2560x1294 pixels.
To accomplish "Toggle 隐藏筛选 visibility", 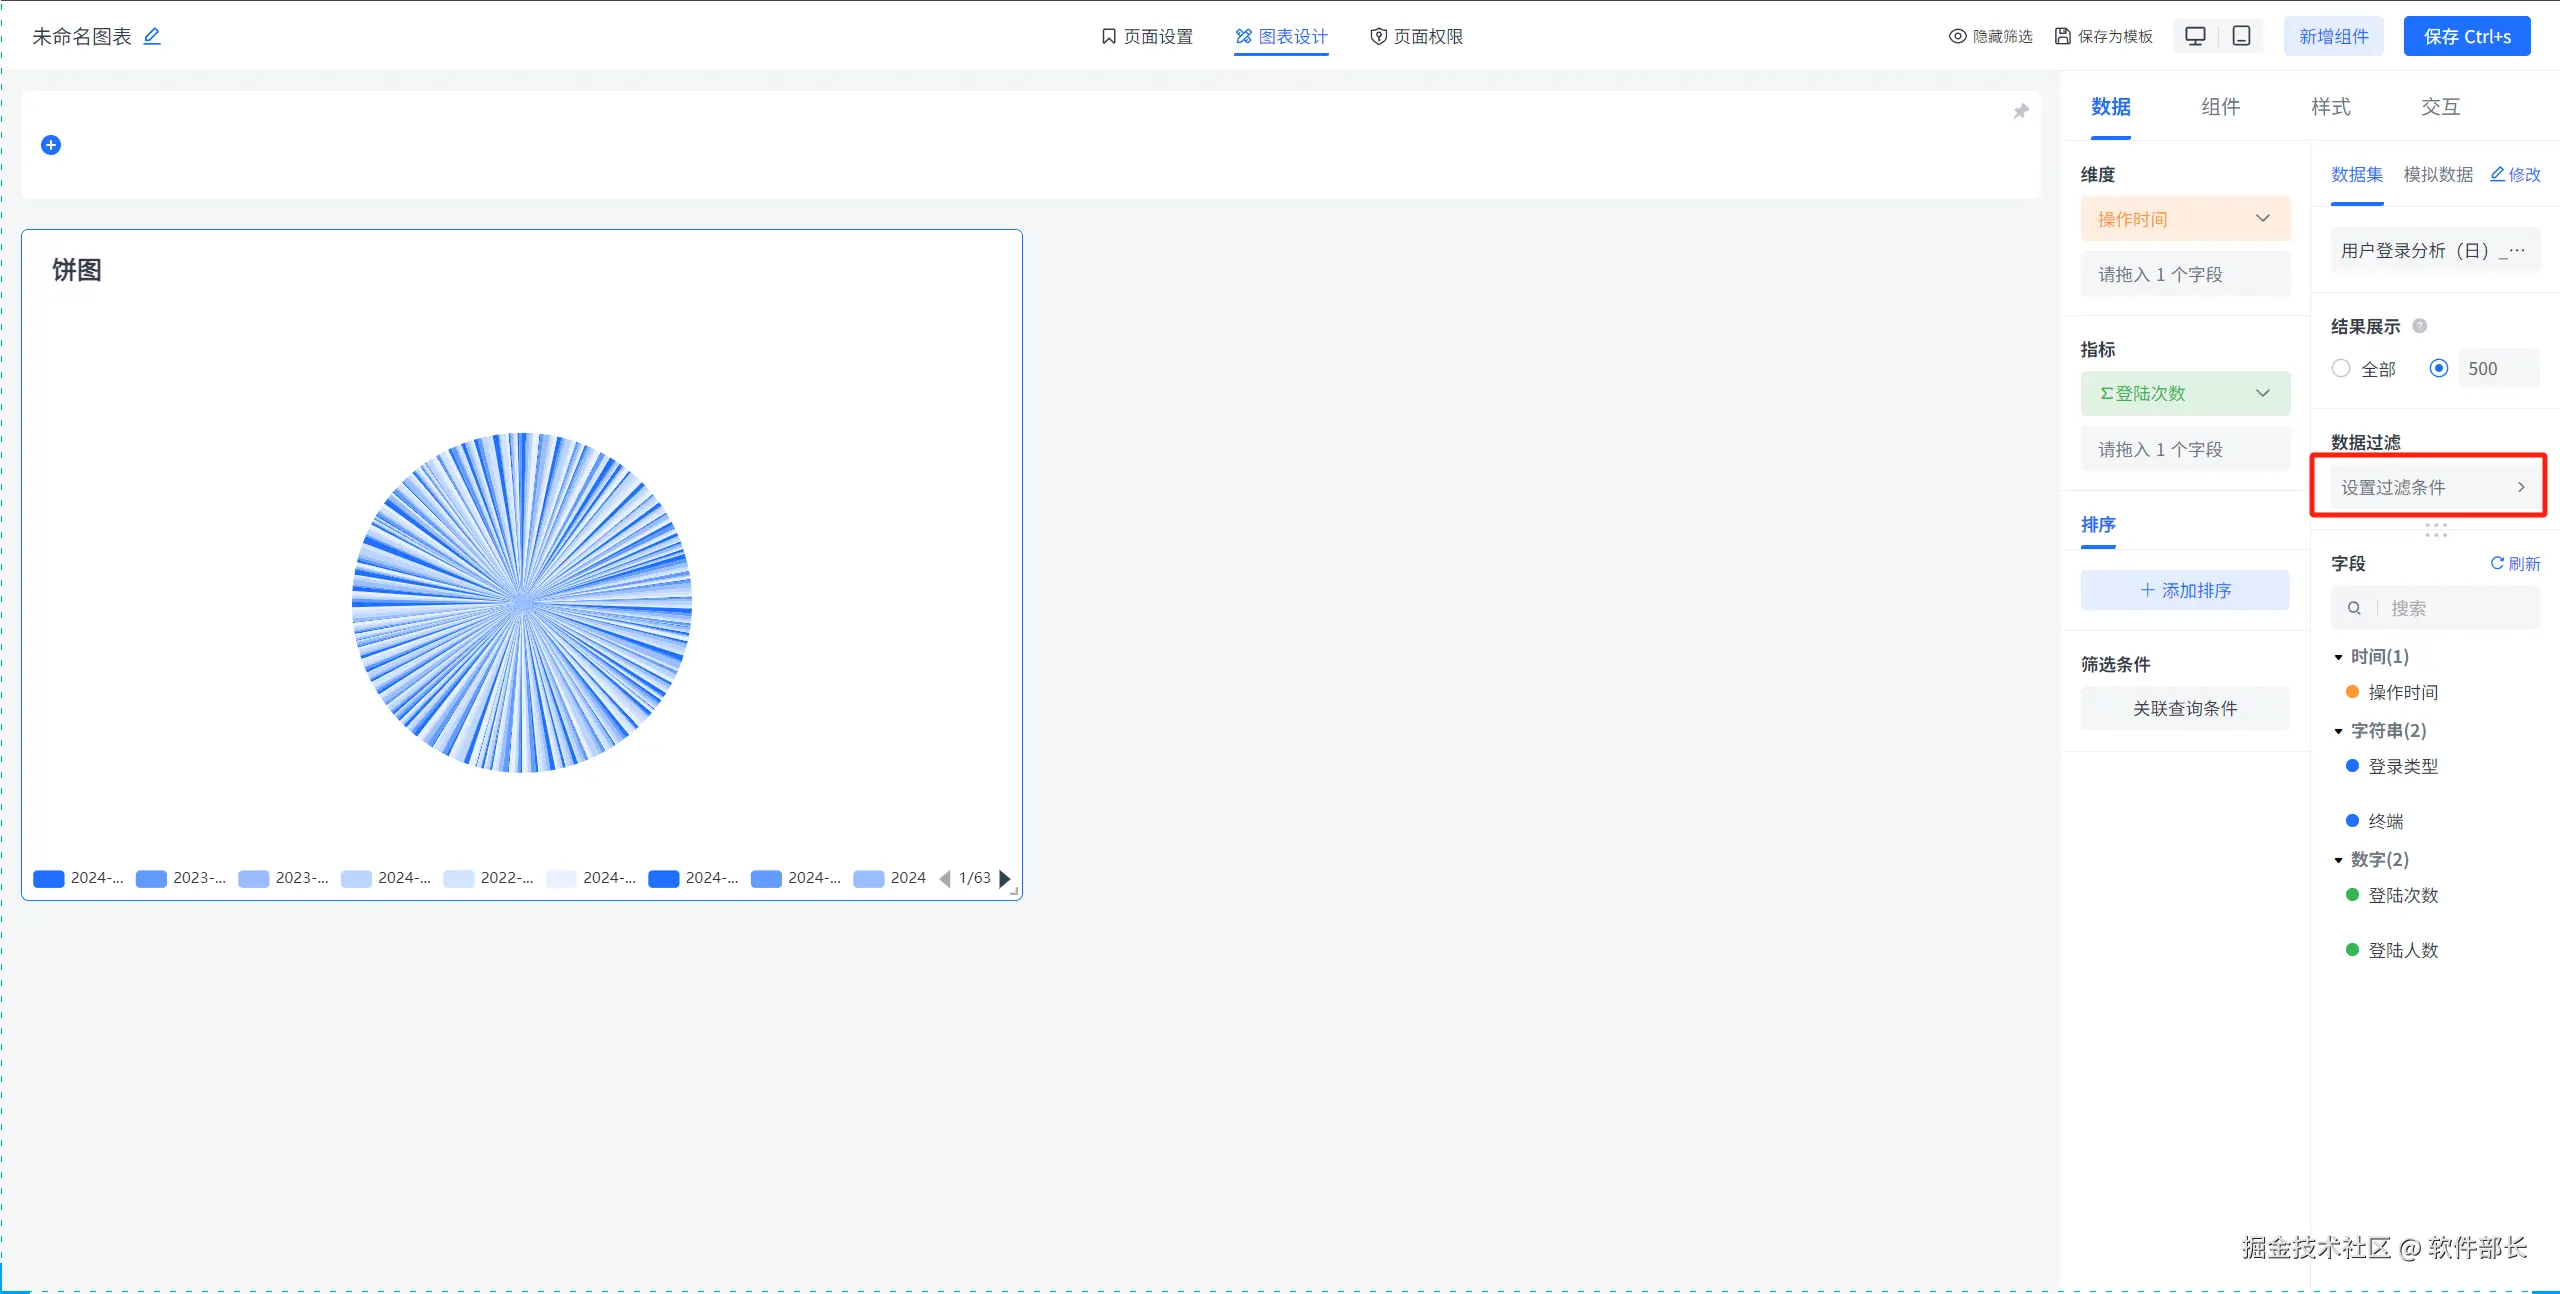I will pos(1990,36).
